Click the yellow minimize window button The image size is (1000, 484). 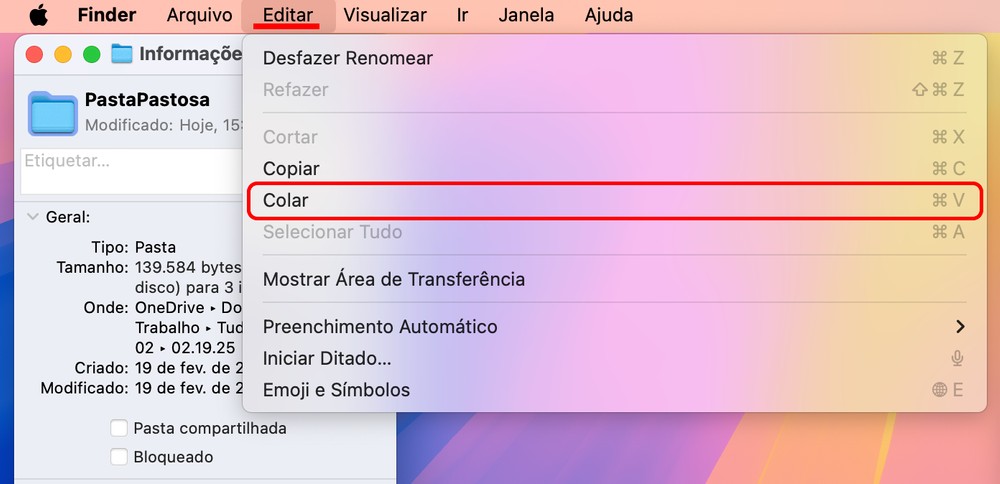pyautogui.click(x=63, y=54)
